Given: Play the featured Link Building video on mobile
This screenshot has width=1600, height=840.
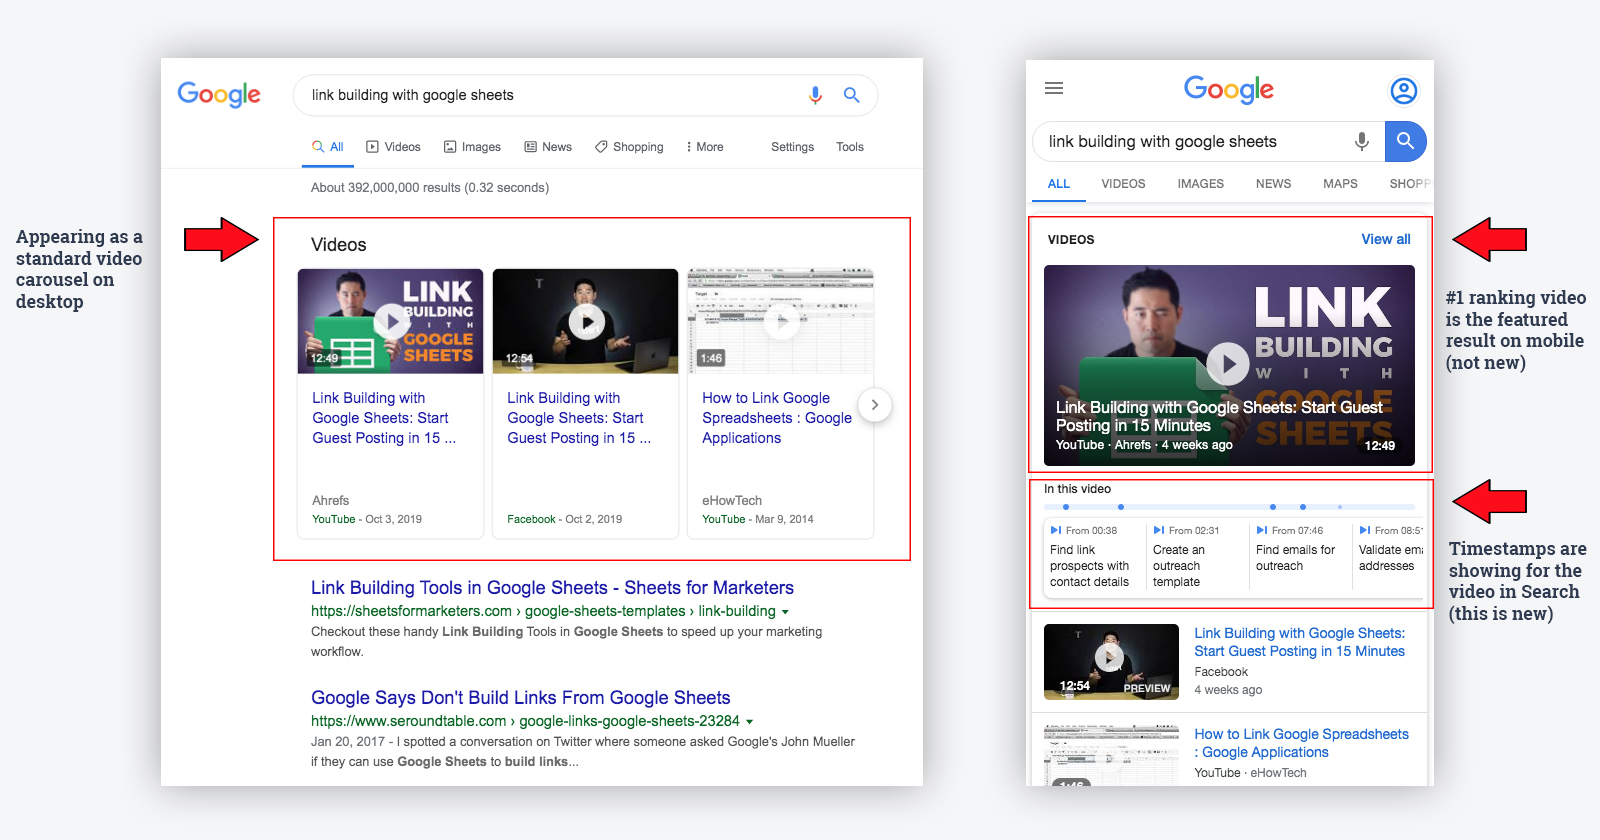Looking at the screenshot, I should tap(1228, 363).
